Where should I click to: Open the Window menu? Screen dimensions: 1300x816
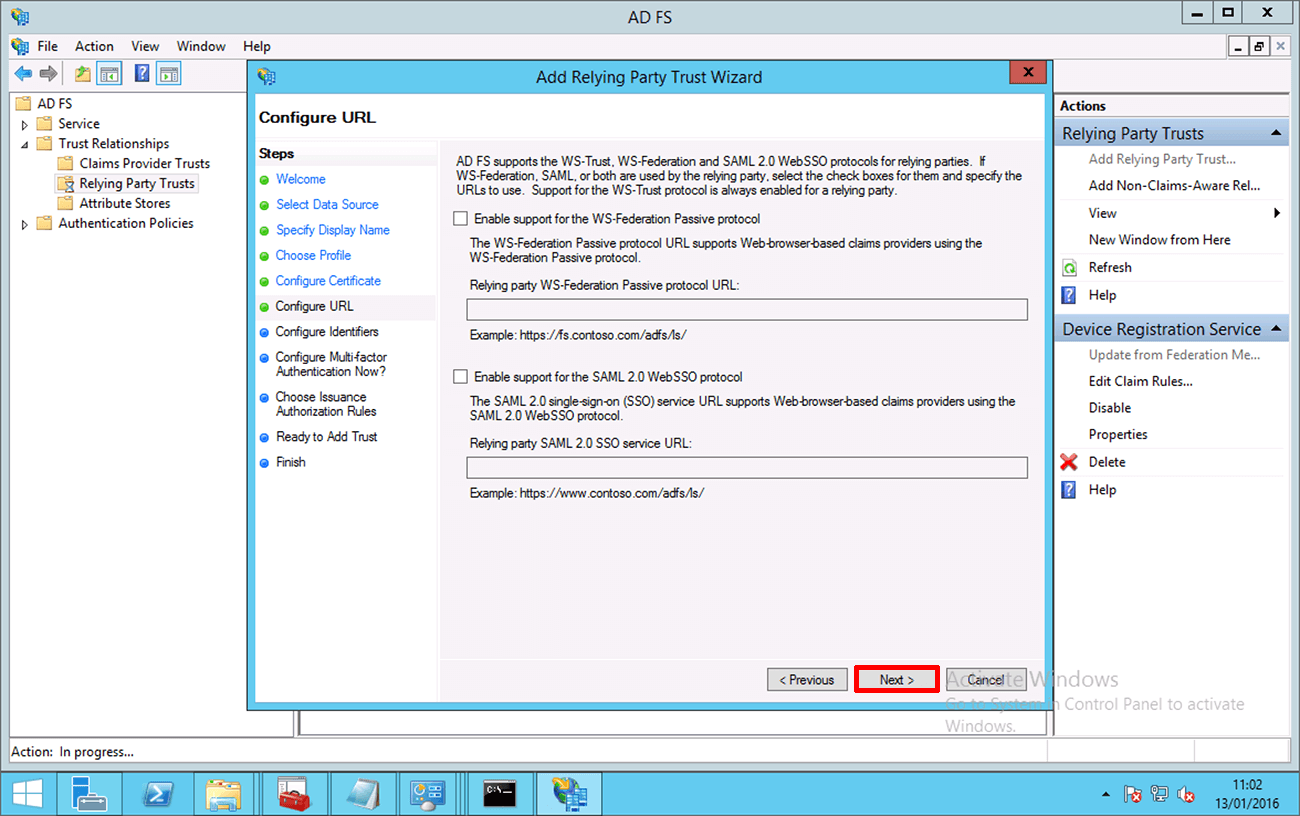click(x=201, y=46)
